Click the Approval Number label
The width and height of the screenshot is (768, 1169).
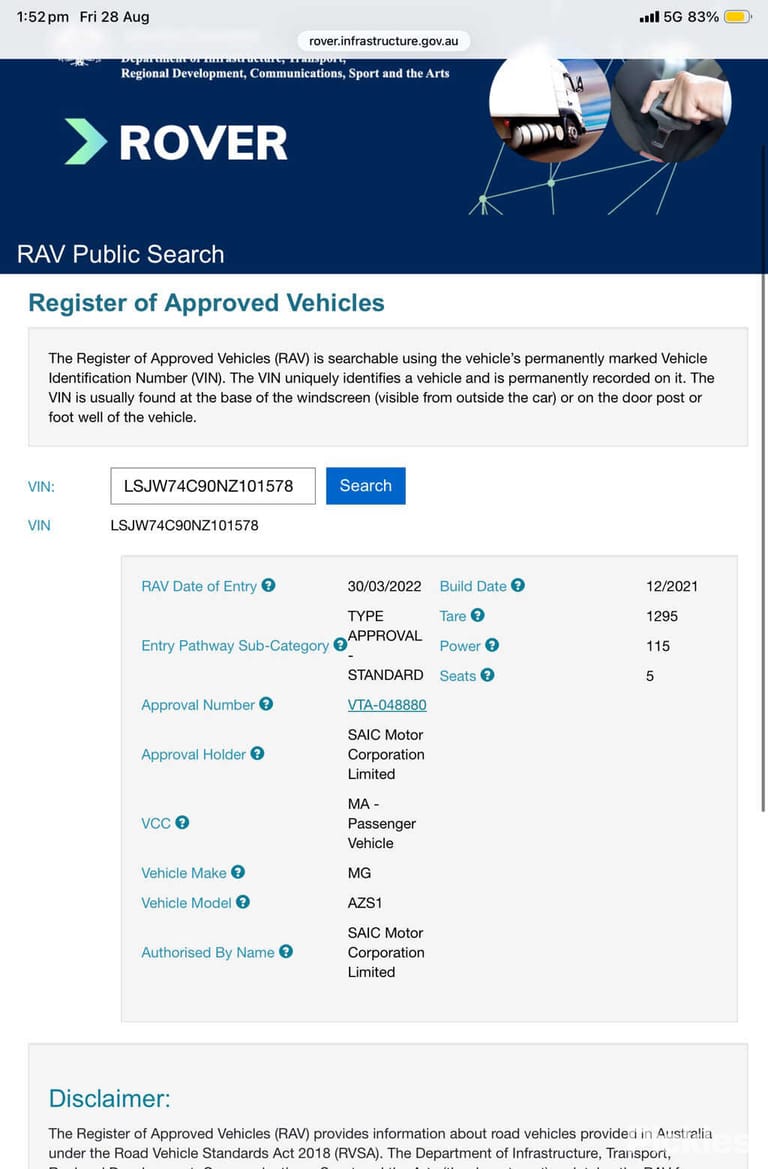tap(198, 705)
